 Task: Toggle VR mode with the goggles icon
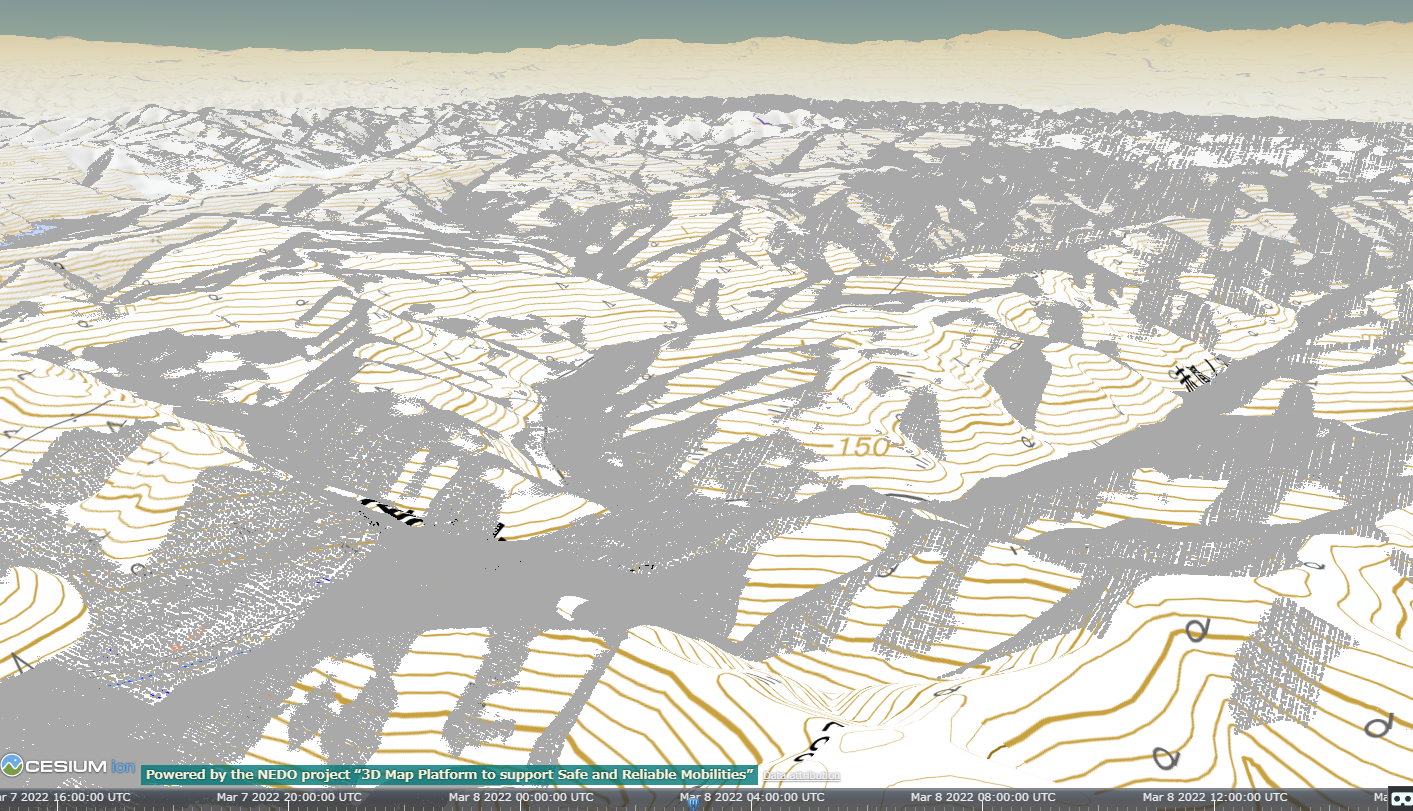coord(1400,797)
